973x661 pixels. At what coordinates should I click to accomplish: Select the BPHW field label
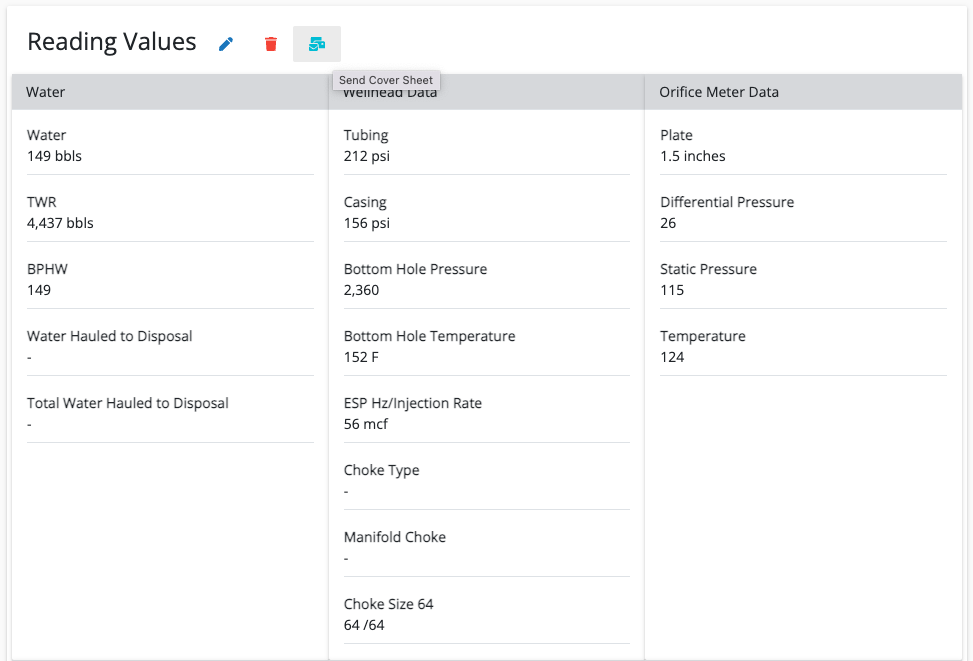click(47, 269)
